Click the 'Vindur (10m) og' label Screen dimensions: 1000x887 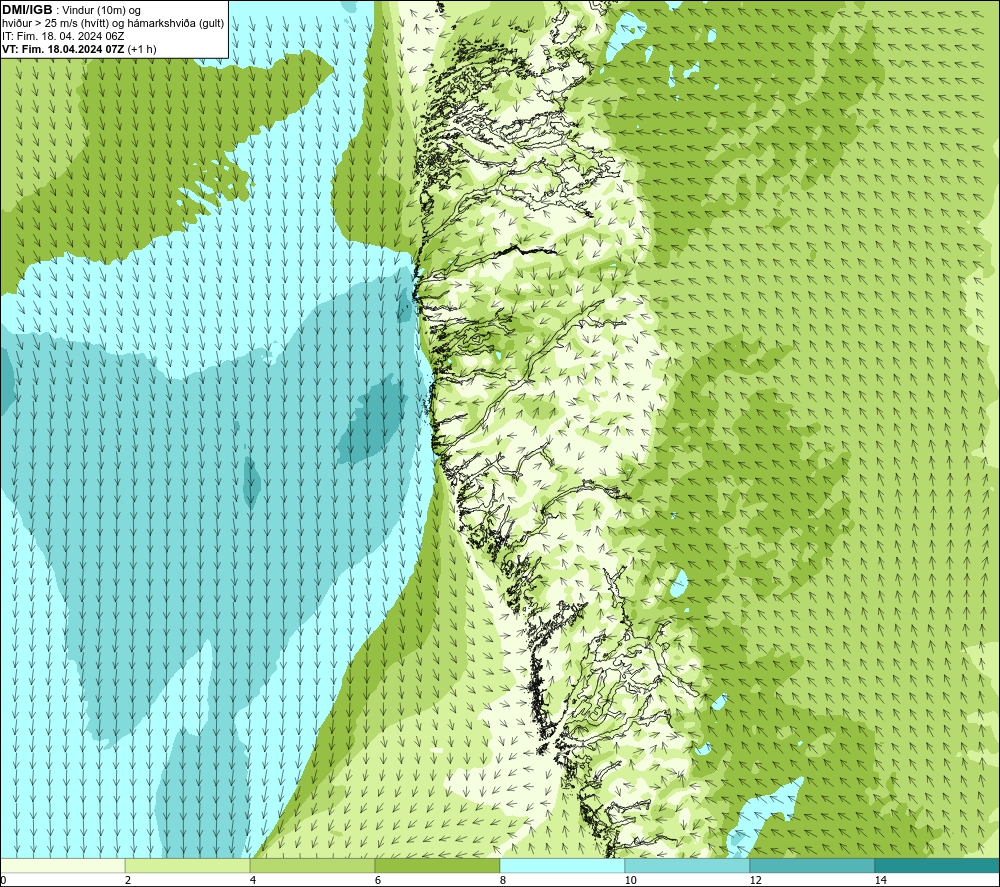pyautogui.click(x=101, y=11)
